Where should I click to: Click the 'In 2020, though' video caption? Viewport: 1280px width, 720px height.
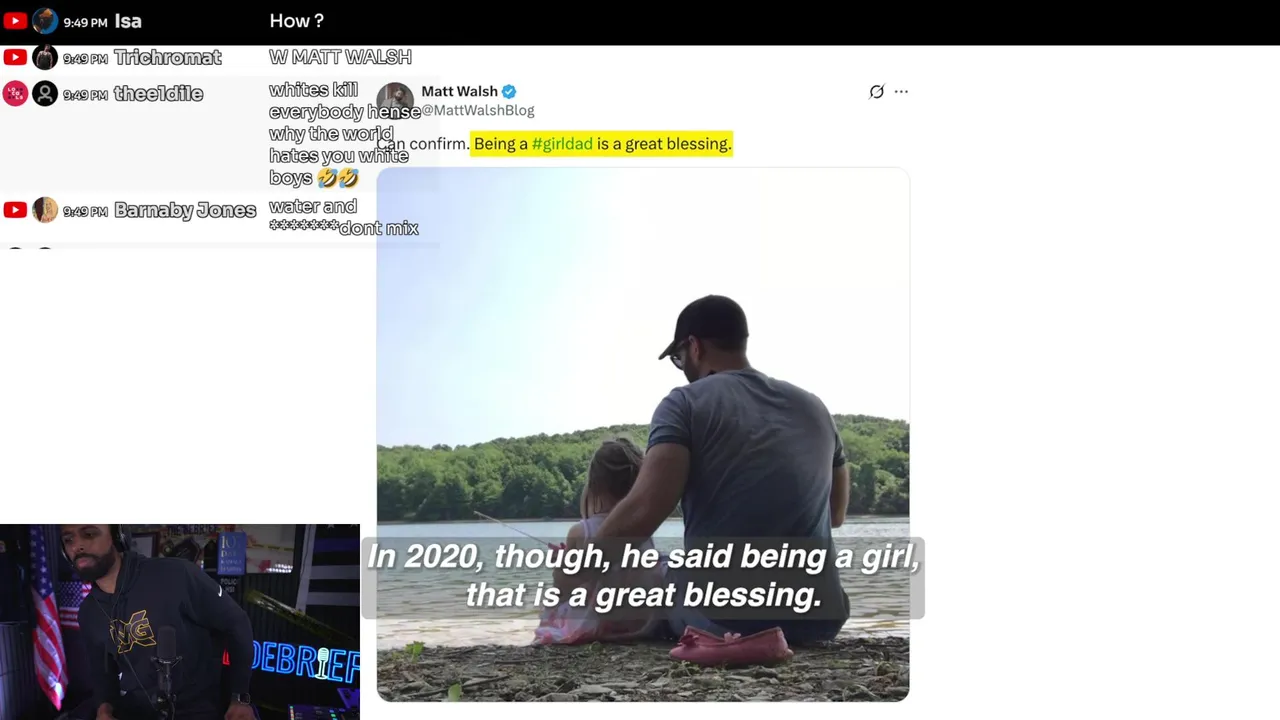[x=643, y=576]
